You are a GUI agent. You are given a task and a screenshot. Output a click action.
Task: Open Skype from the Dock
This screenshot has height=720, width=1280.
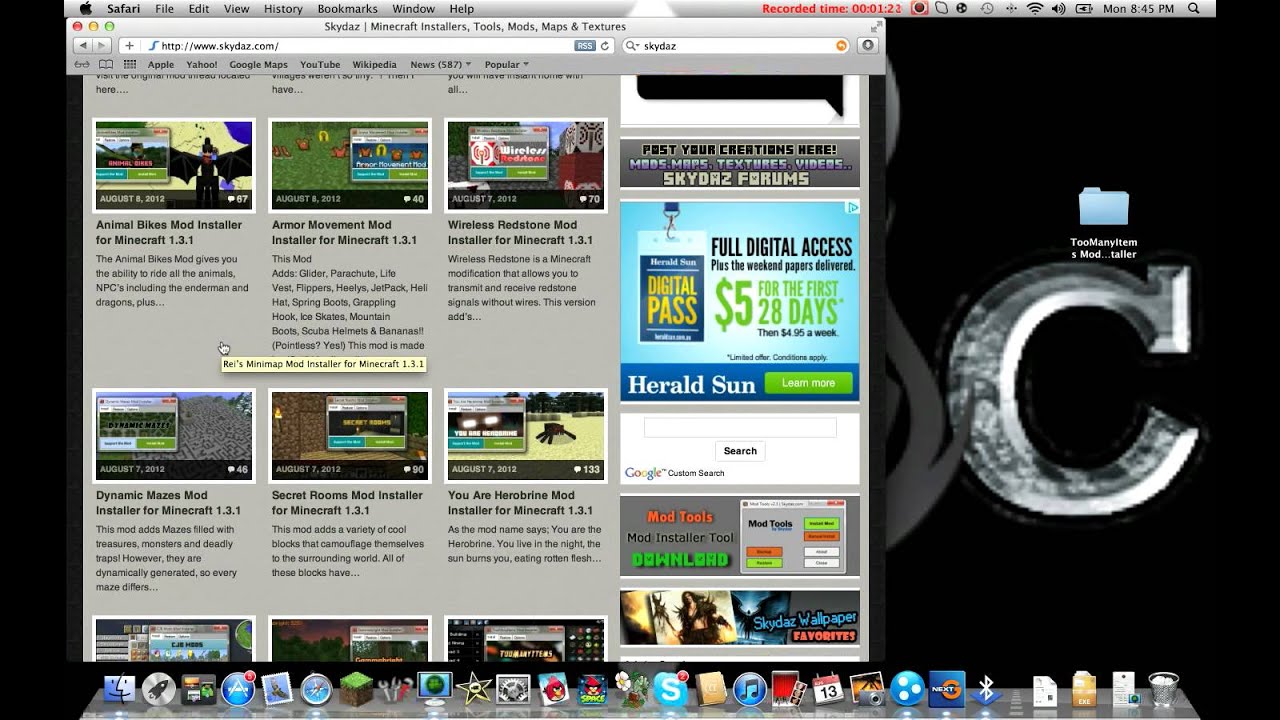point(670,688)
